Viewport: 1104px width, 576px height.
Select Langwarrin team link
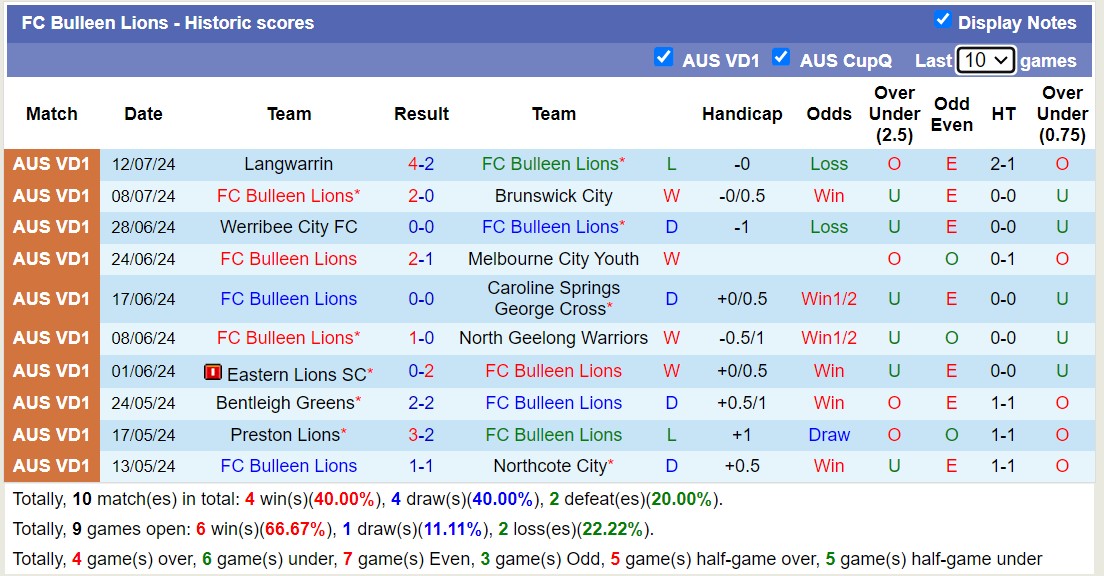pyautogui.click(x=289, y=163)
